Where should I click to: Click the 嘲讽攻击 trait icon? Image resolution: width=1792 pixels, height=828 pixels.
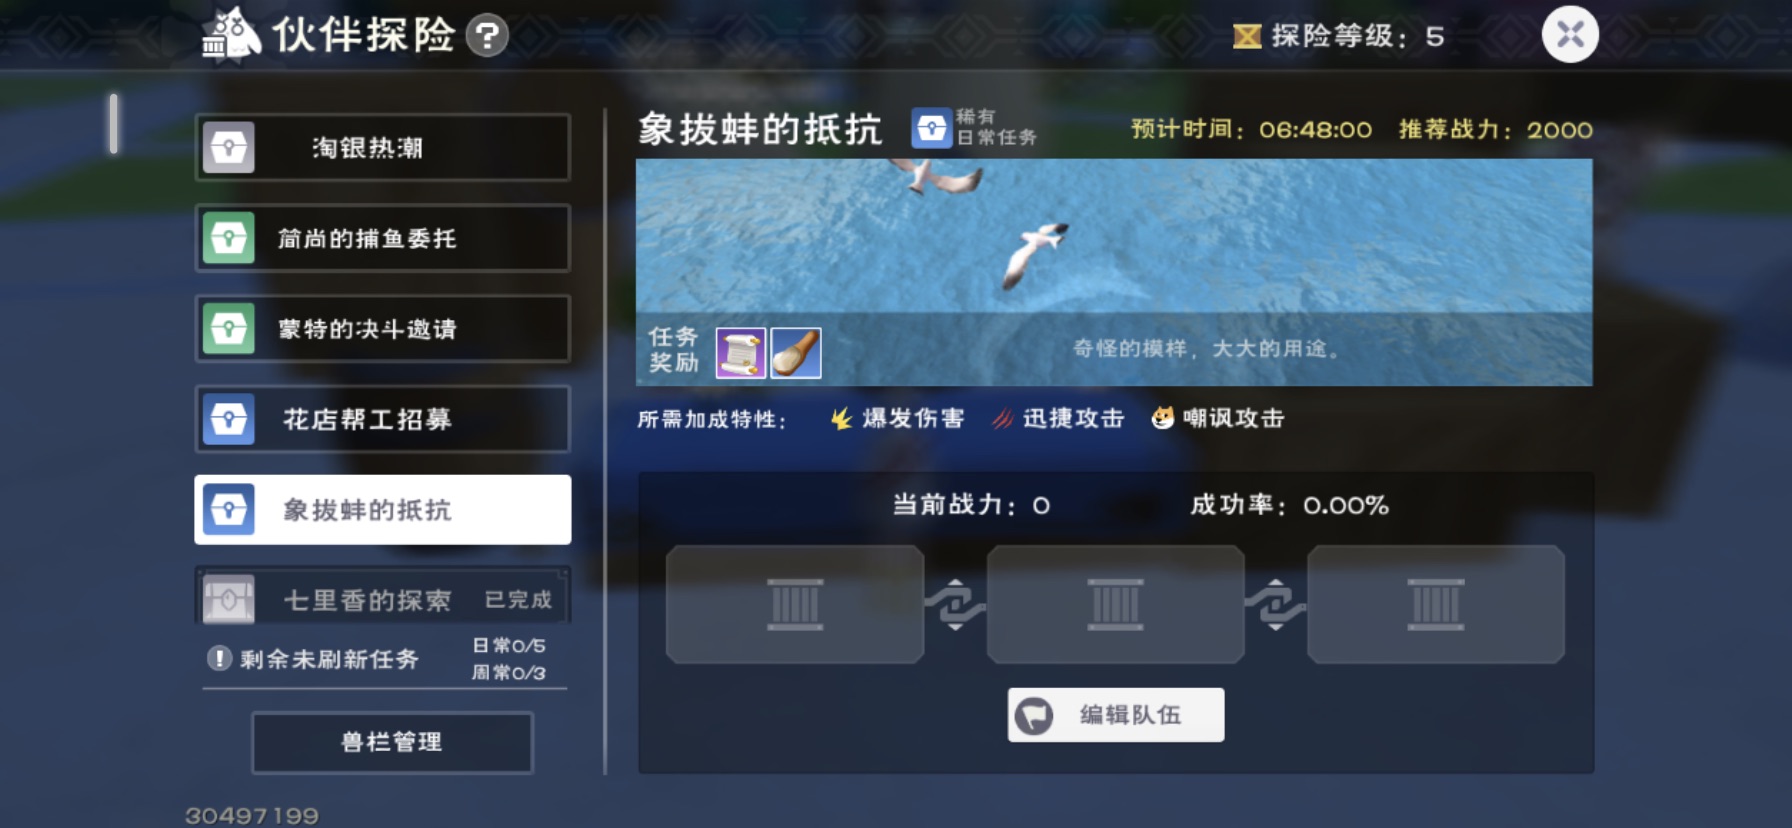click(x=1162, y=419)
